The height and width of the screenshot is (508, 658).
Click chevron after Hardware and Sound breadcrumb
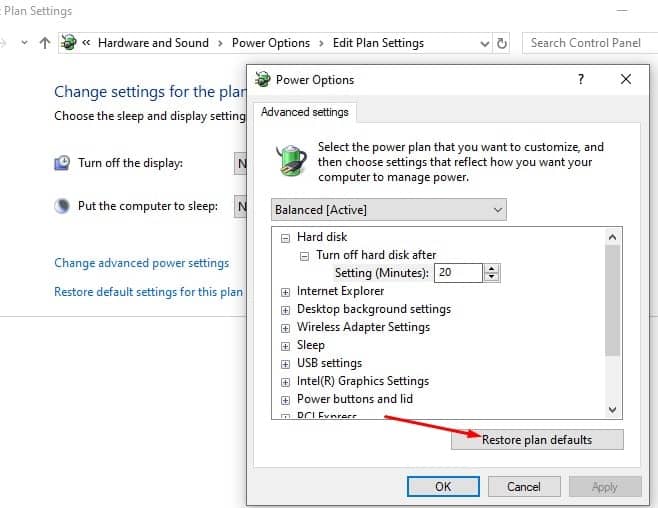click(x=220, y=43)
